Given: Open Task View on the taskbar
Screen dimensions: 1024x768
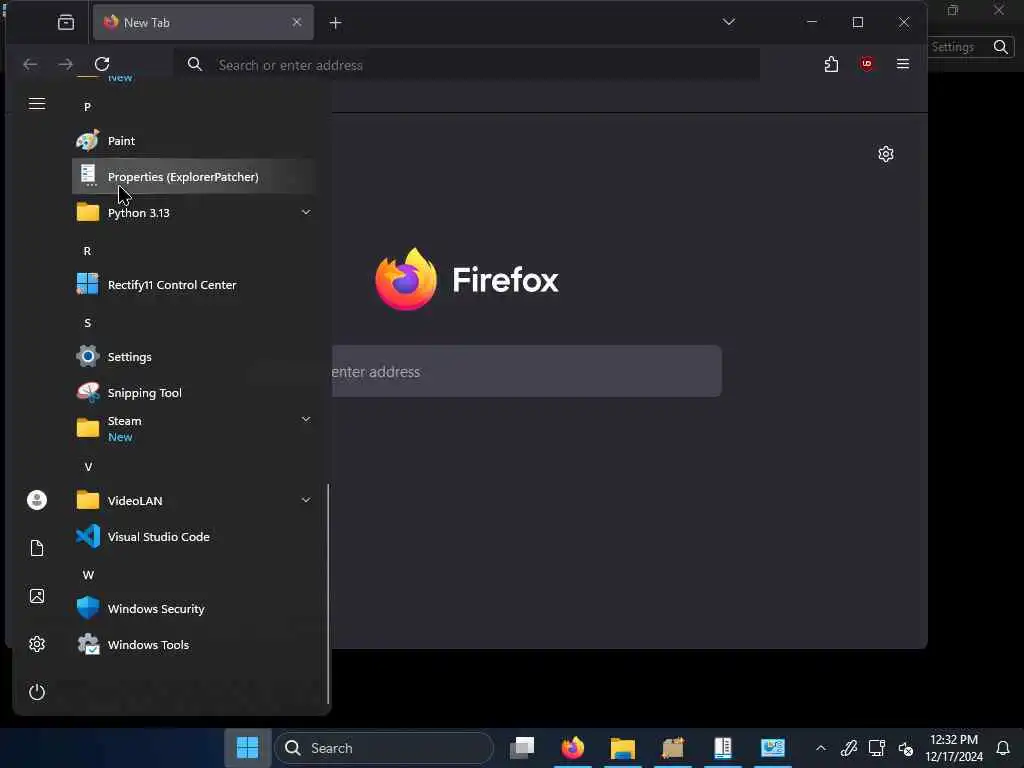Looking at the screenshot, I should 522,748.
